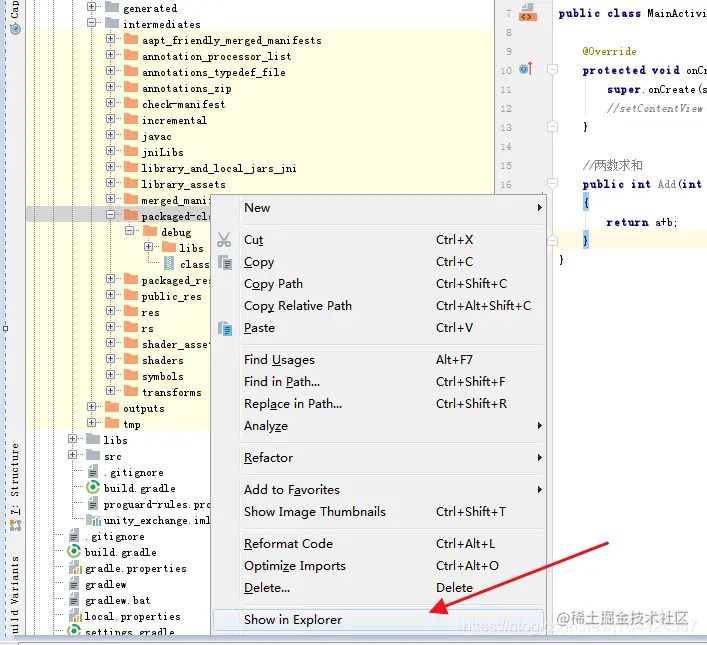Fold the onCreate method at line 10
This screenshot has height=645, width=707.
[552, 69]
